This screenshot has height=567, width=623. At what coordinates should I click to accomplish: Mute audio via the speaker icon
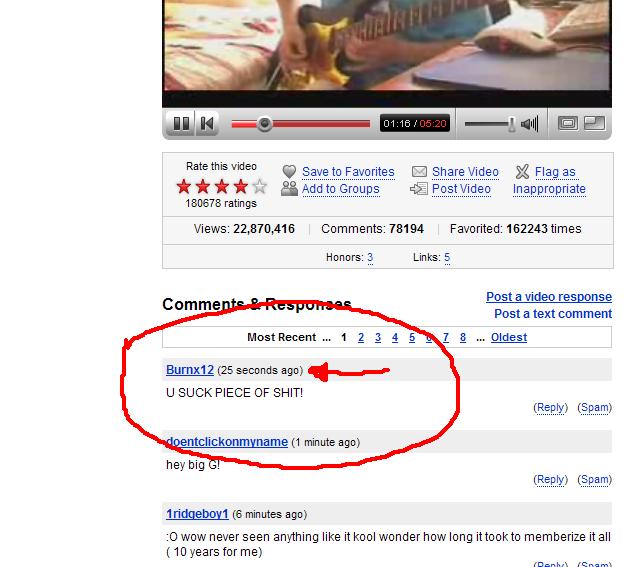click(x=530, y=124)
